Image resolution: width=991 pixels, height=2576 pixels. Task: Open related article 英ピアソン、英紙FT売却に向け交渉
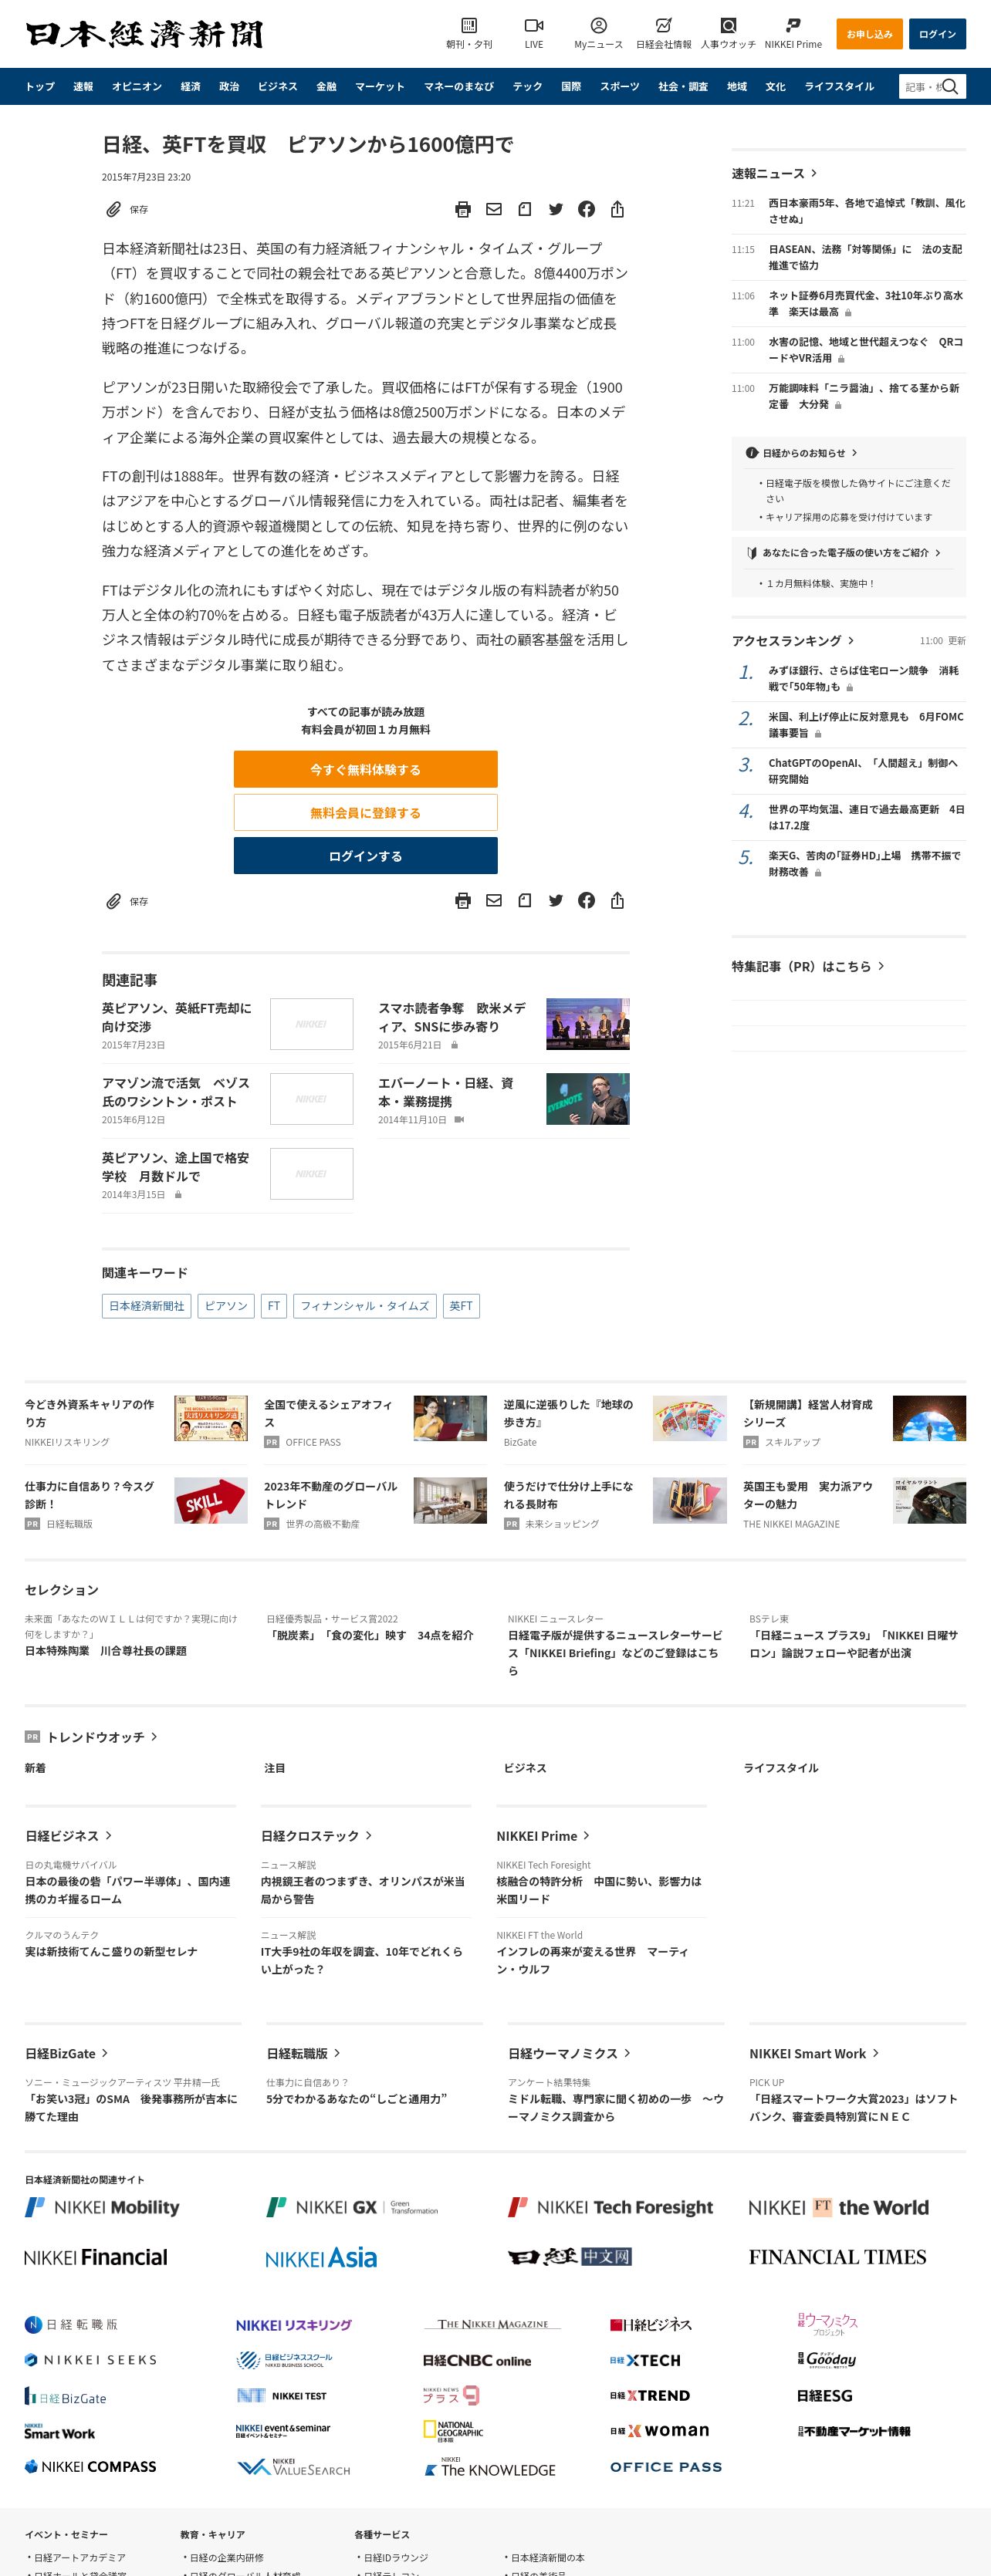tap(177, 1017)
